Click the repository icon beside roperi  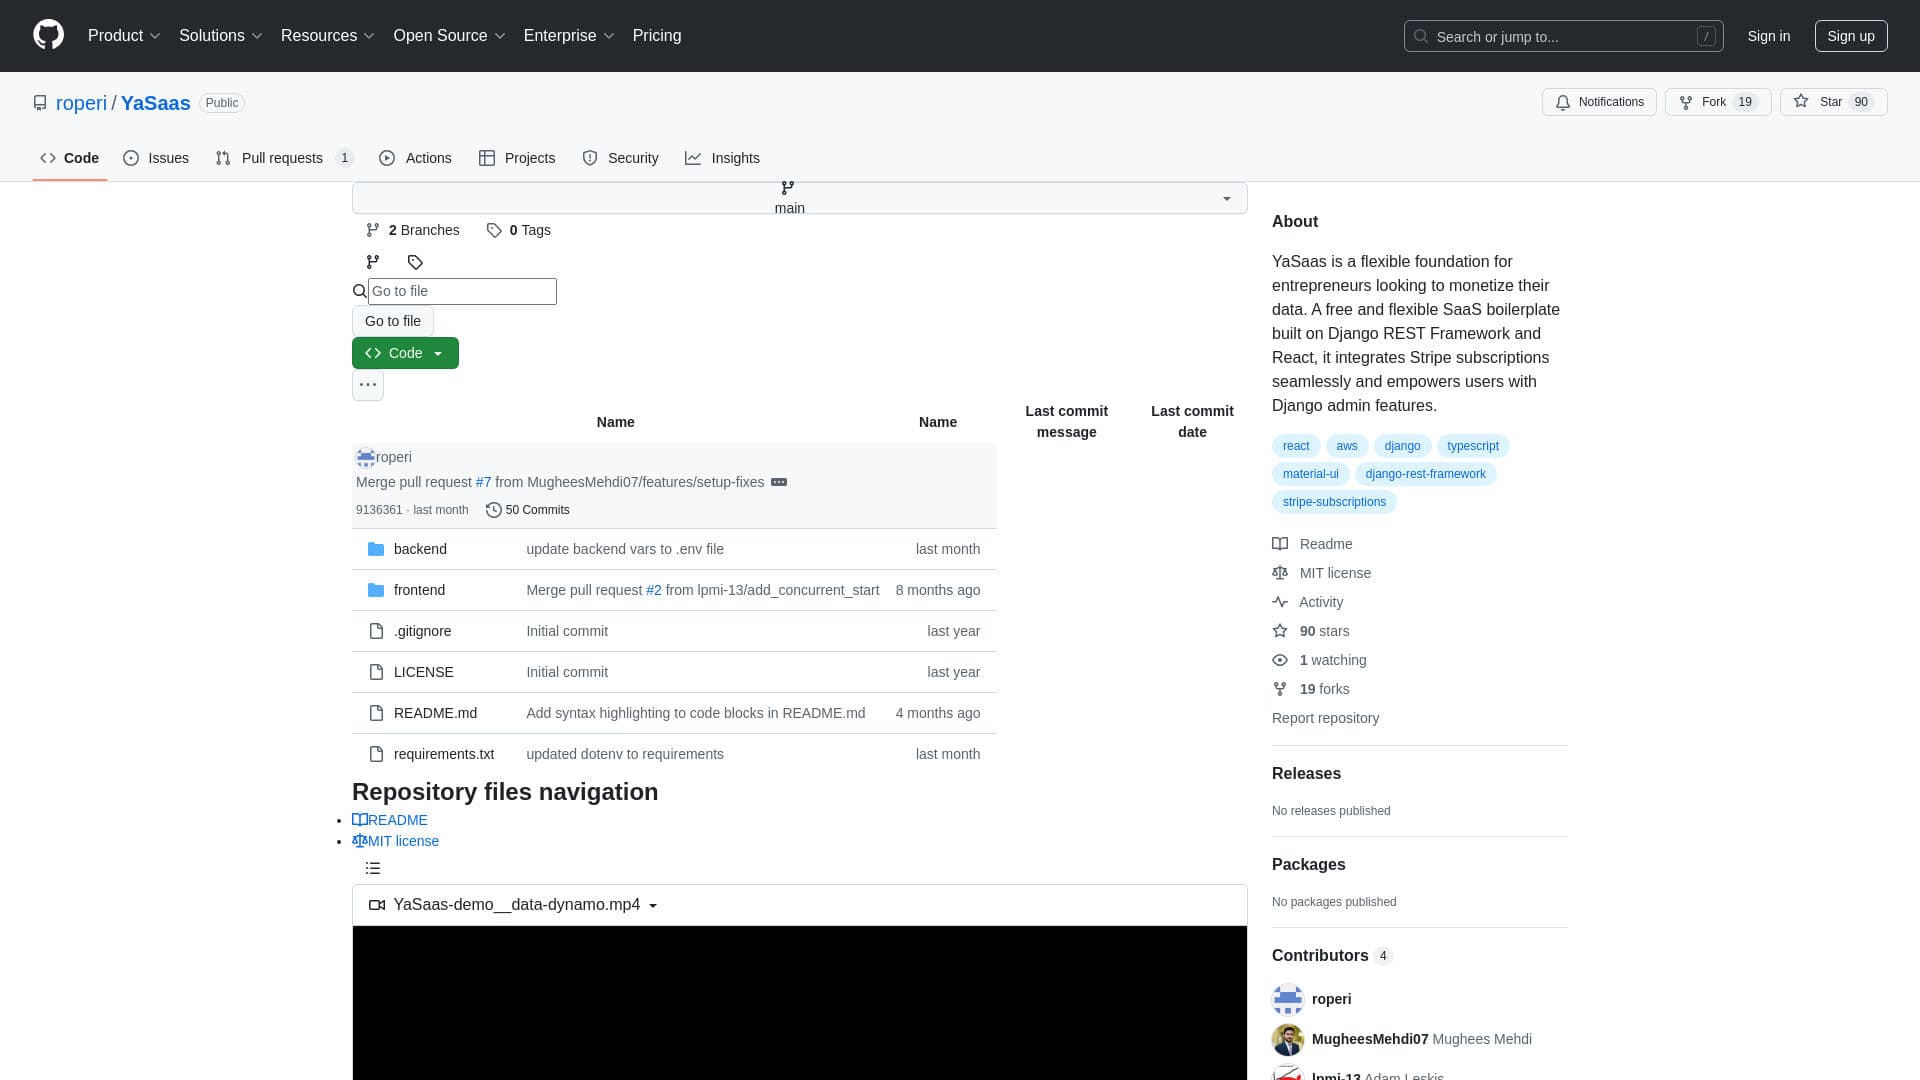click(40, 103)
